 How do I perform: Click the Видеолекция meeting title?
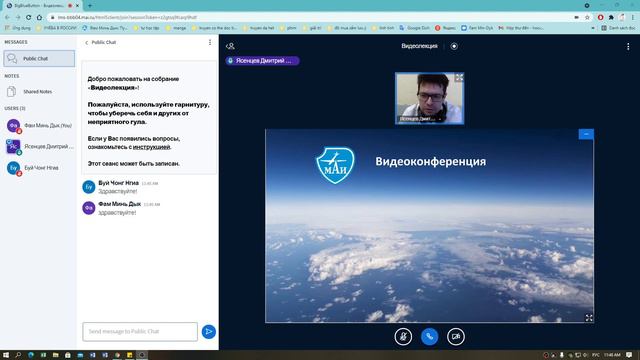pos(419,46)
